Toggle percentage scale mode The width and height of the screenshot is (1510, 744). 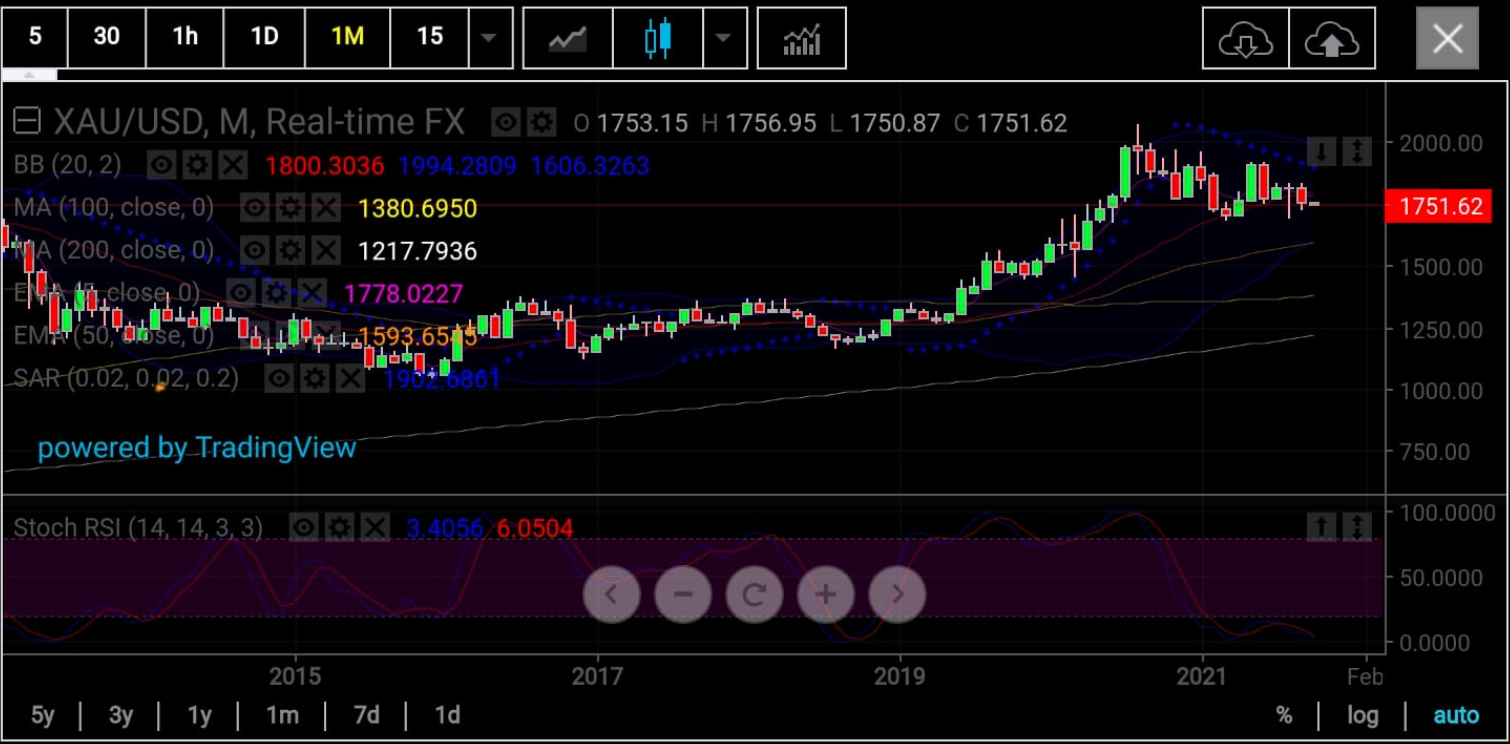pyautogui.click(x=1284, y=715)
